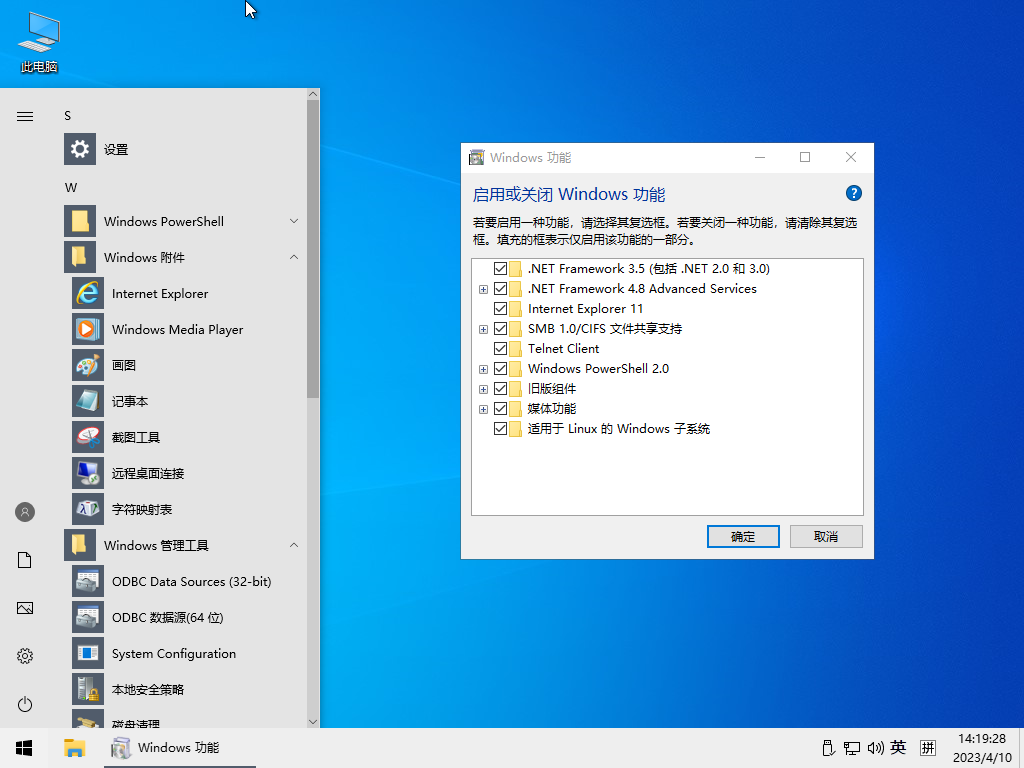Expand Windows PowerShell 2.0 tree node
This screenshot has height=768, width=1024.
[x=483, y=370]
